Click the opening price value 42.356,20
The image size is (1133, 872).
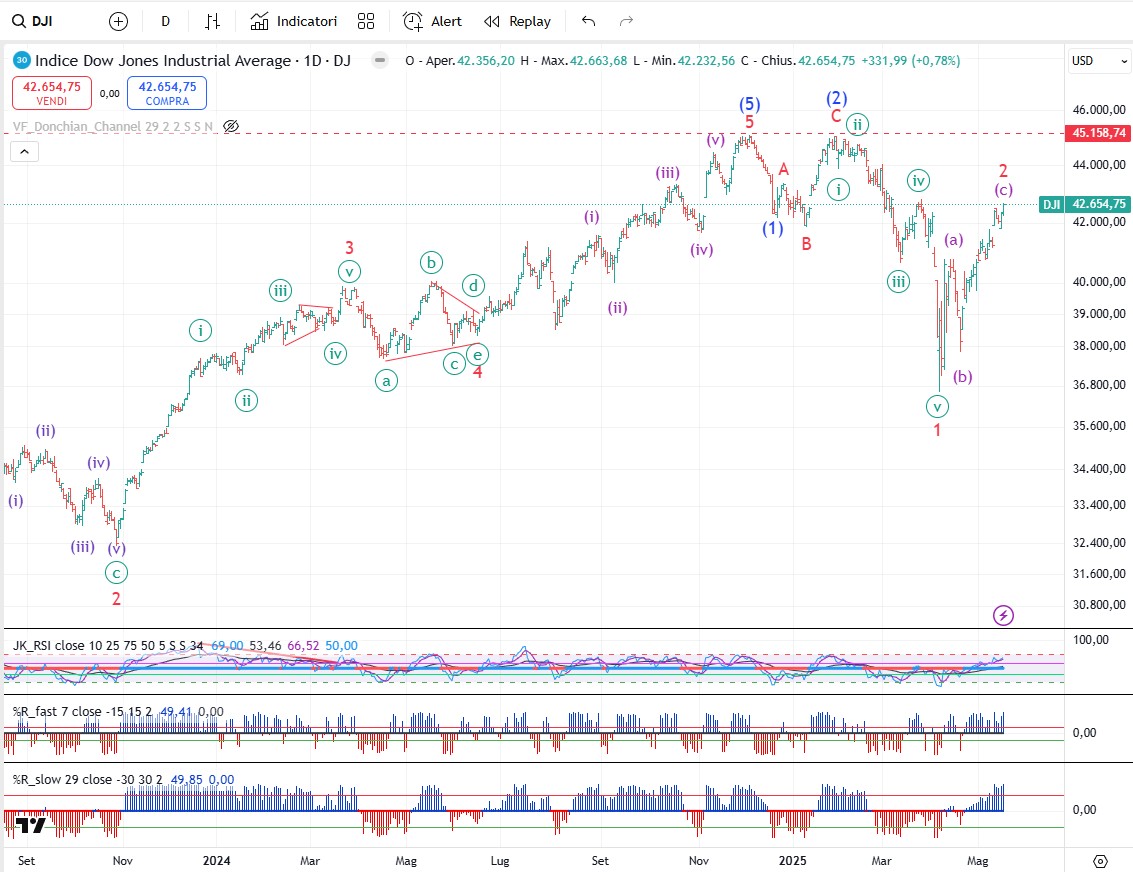pos(486,61)
